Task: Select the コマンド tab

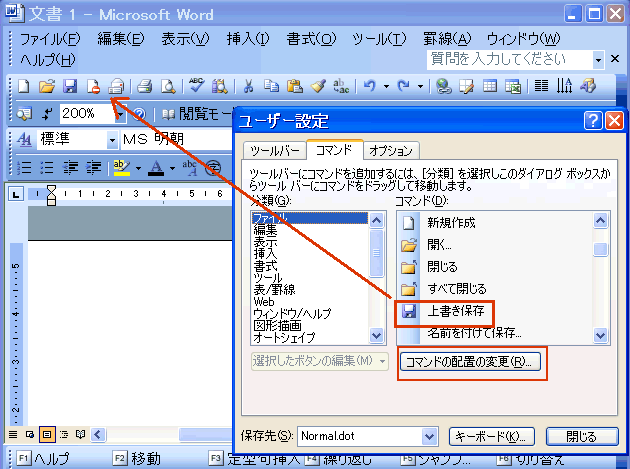Action: pyautogui.click(x=334, y=150)
